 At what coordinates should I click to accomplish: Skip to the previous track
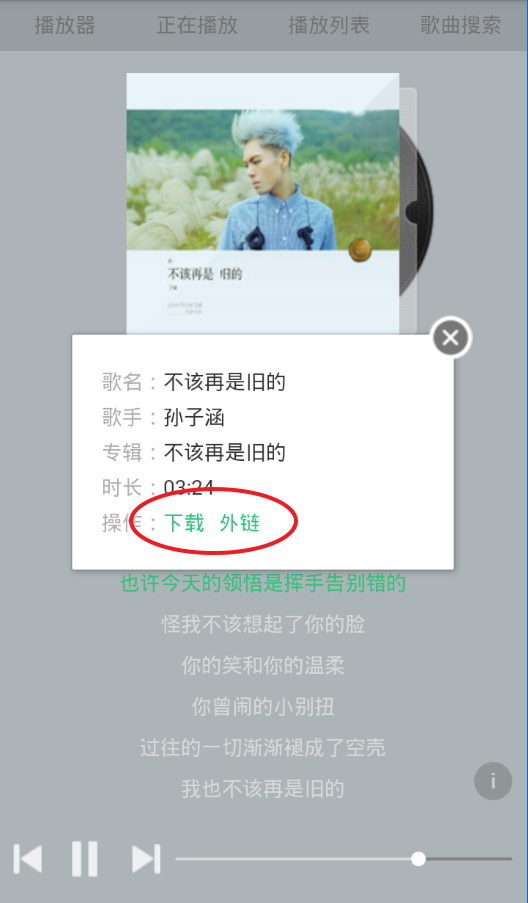(x=28, y=859)
